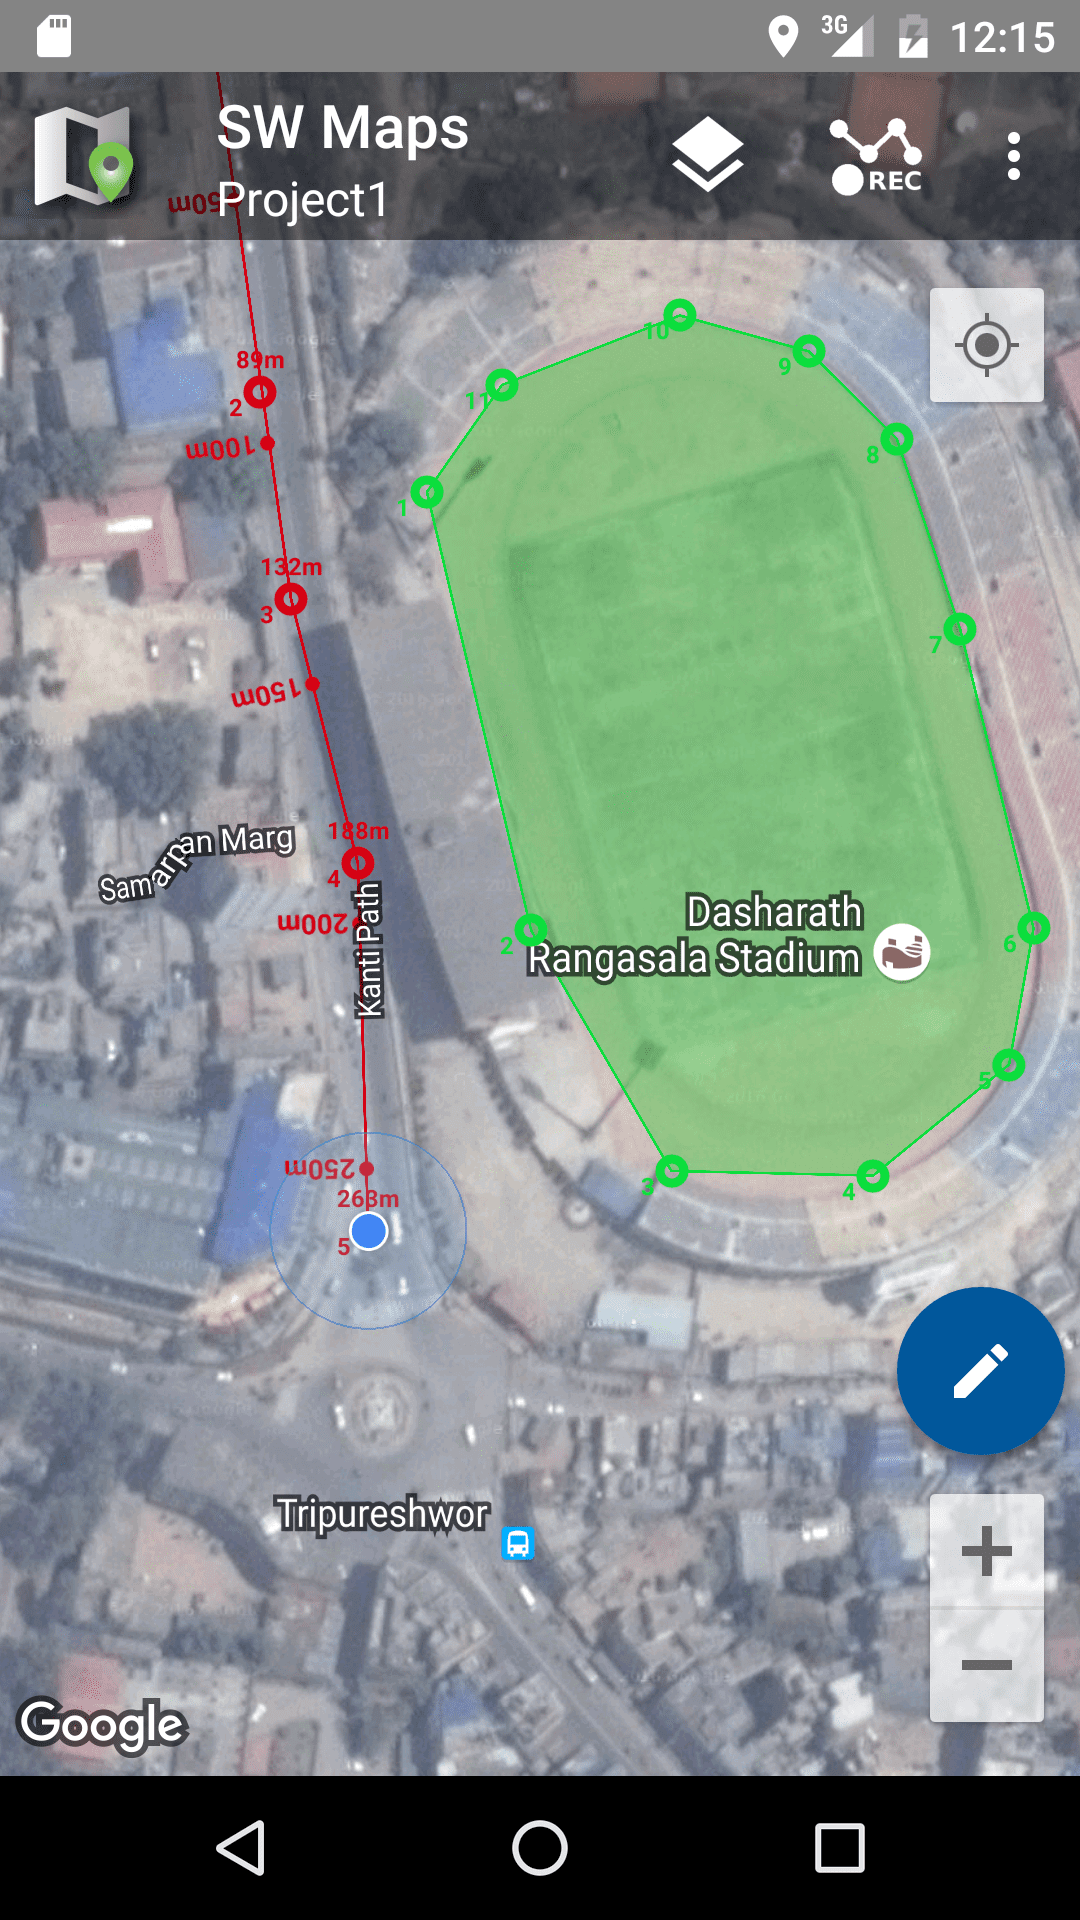Open the three-dot overflow menu

pyautogui.click(x=1014, y=156)
